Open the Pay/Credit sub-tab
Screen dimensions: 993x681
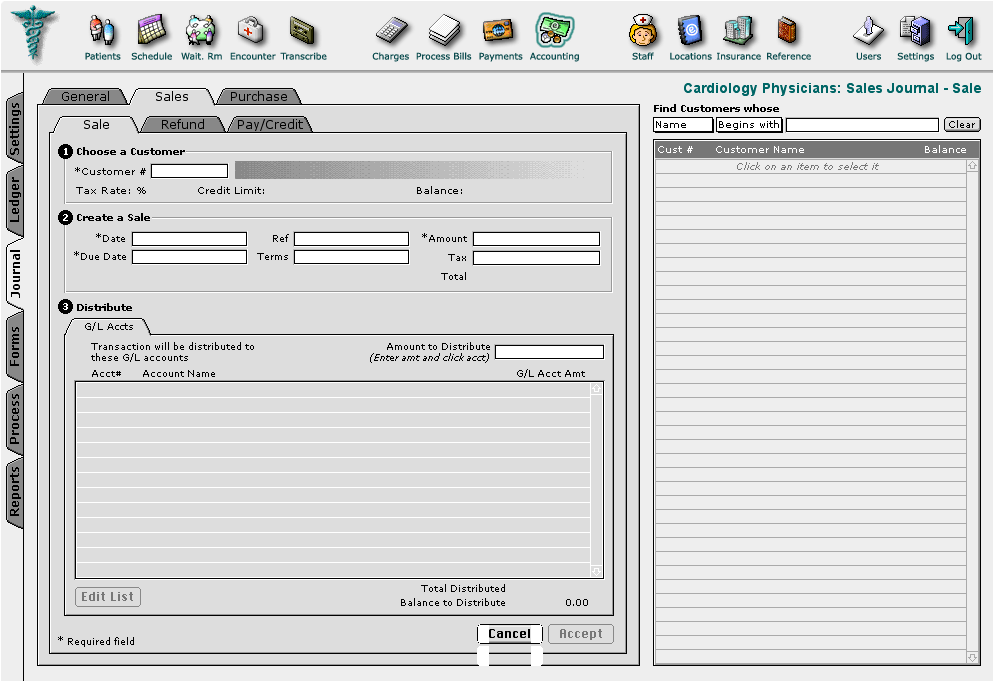[270, 124]
